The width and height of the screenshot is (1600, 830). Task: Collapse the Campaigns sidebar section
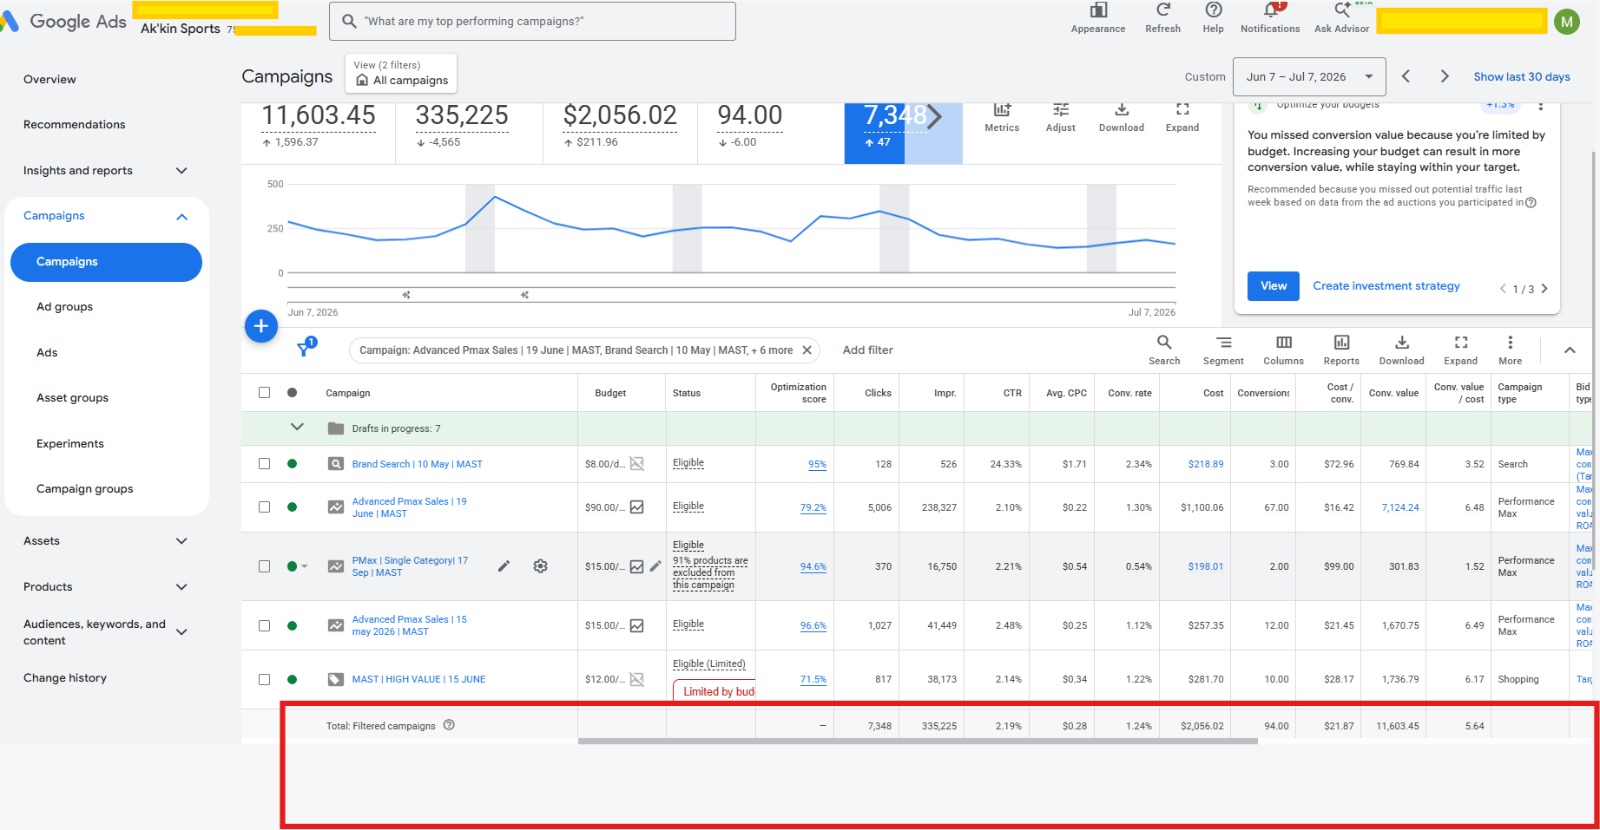pos(181,217)
